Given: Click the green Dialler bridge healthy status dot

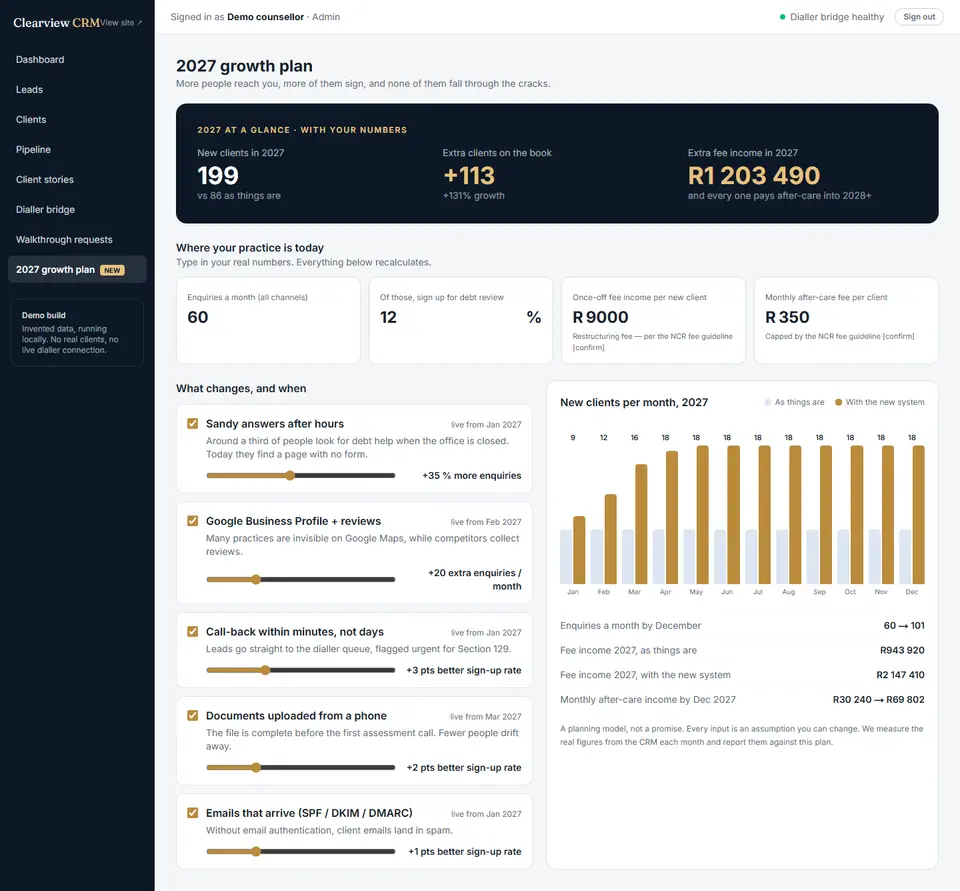Looking at the screenshot, I should [x=782, y=17].
